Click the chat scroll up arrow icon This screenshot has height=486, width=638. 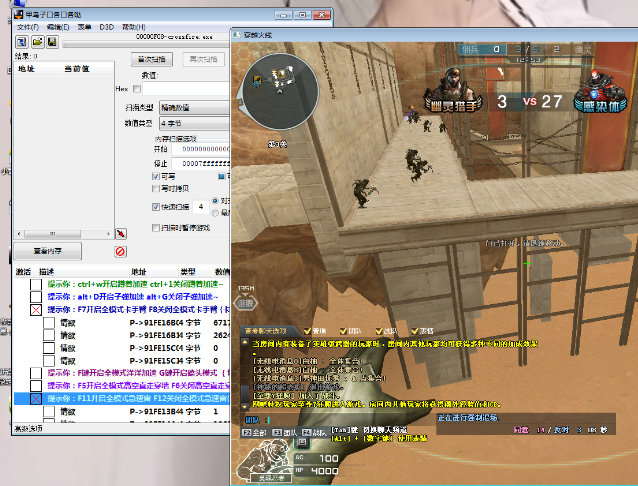245,342
